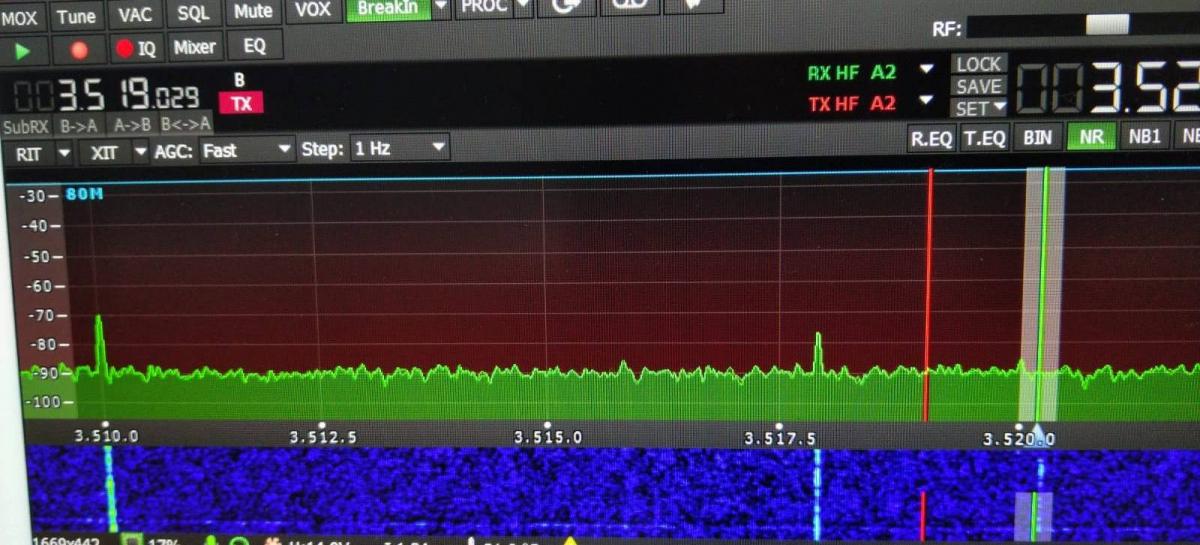Start recording with the red record button
The image size is (1200, 545).
pyautogui.click(x=79, y=49)
